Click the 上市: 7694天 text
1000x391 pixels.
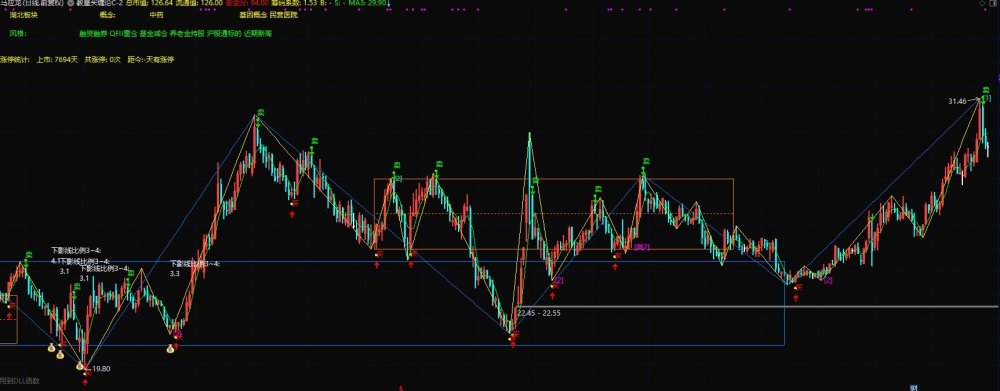pyautogui.click(x=57, y=59)
